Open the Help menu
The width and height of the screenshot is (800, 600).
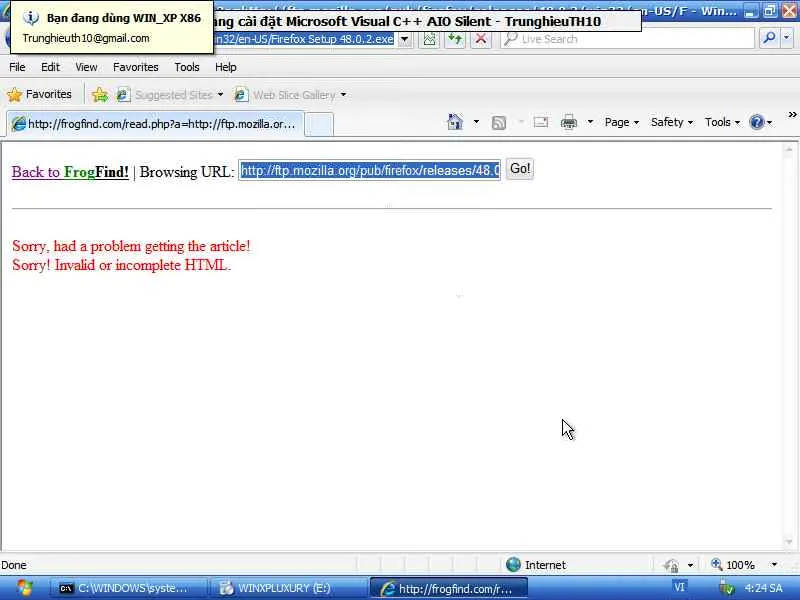click(x=226, y=67)
